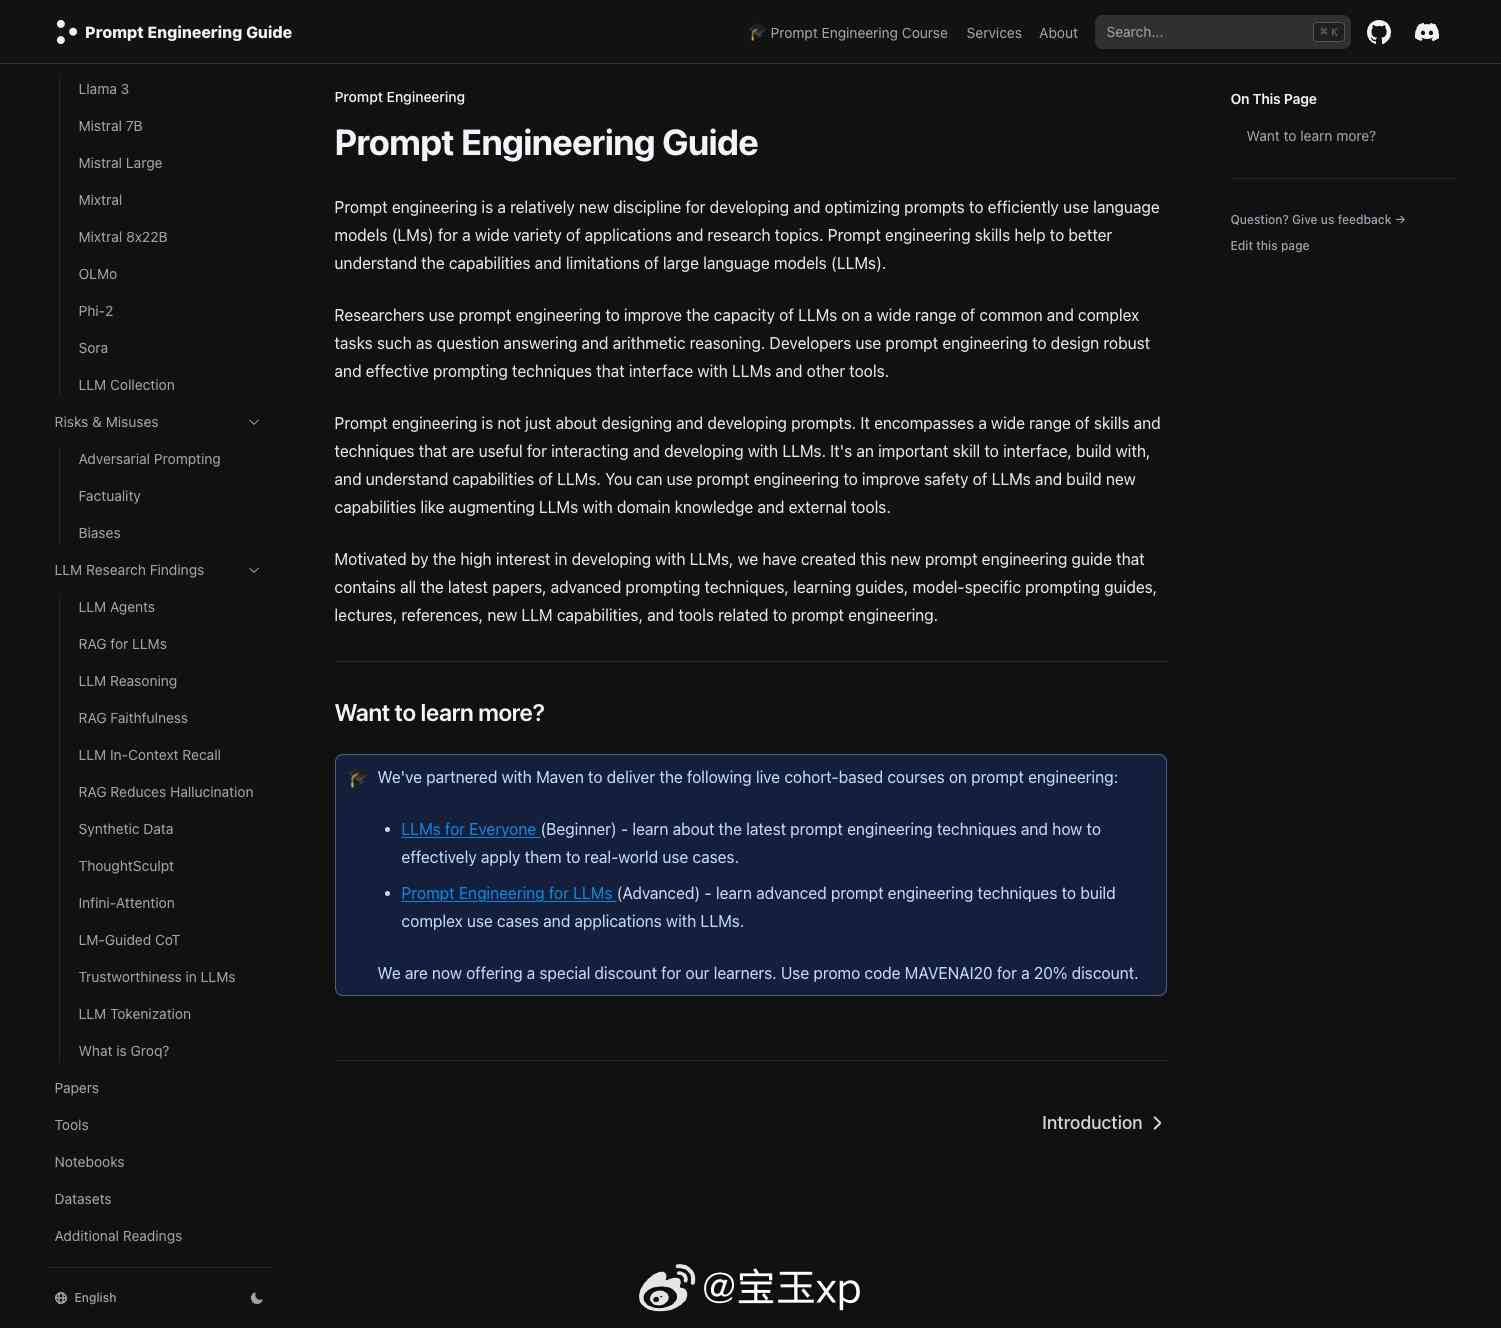Open the Services menu item
Viewport: 1501px width, 1328px height.
click(x=994, y=33)
